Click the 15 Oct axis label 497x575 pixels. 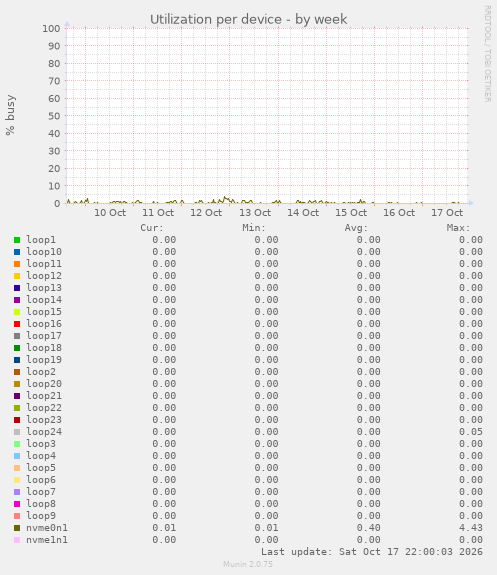351,213
